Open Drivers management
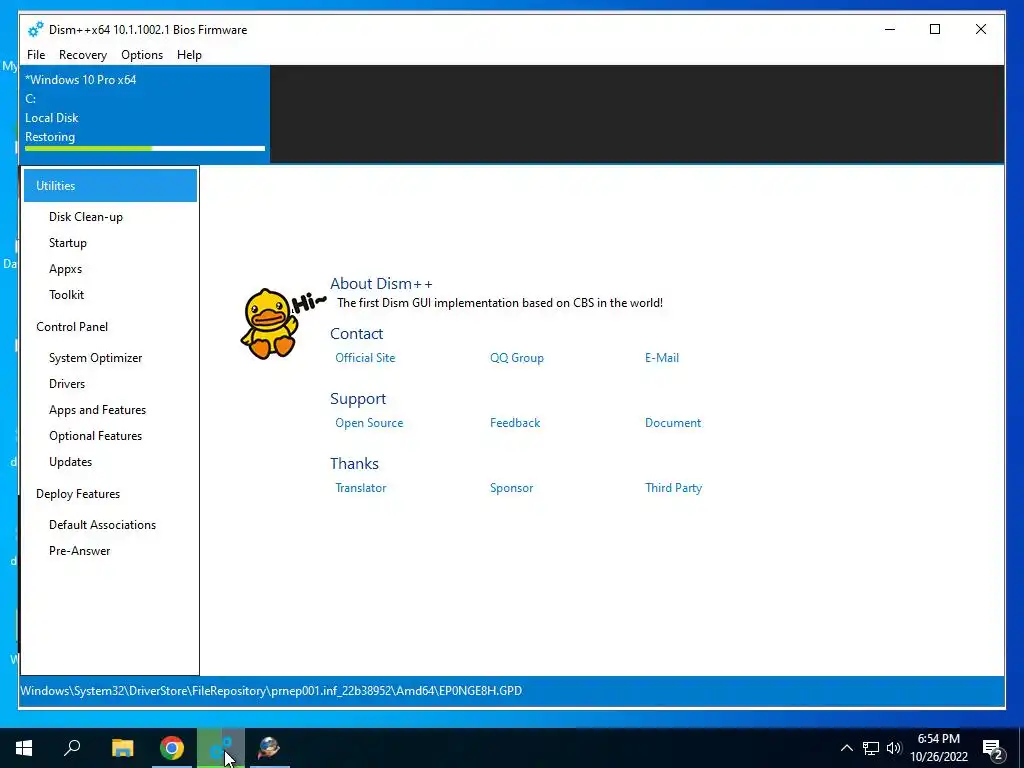Viewport: 1024px width, 768px height. coord(67,384)
